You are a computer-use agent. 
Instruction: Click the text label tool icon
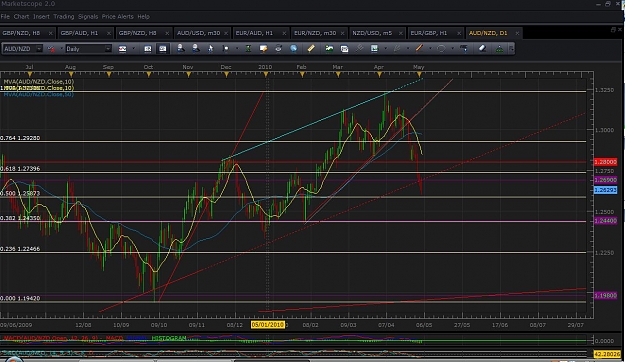464,49
